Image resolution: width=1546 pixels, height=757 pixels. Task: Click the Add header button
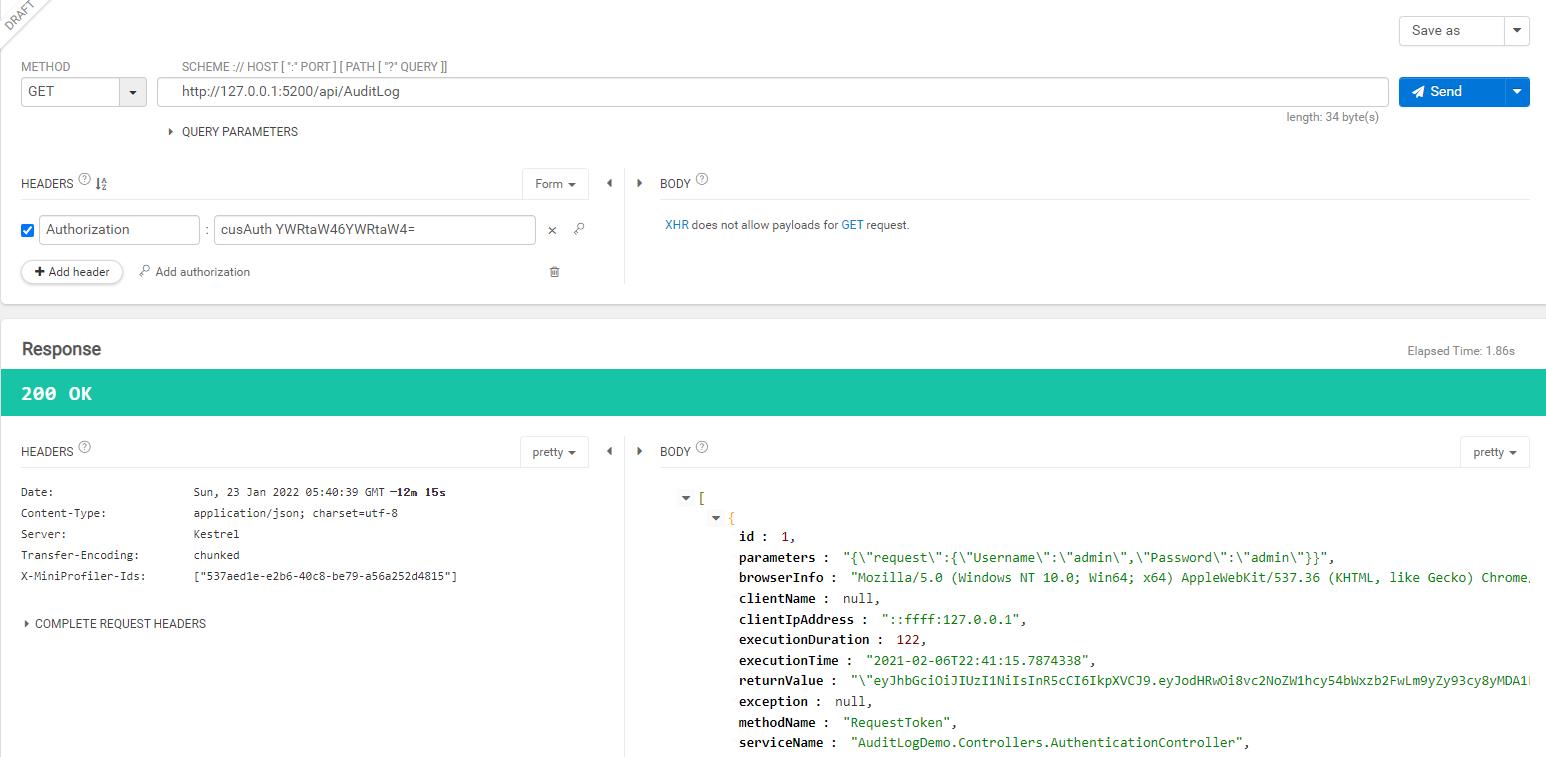[x=72, y=272]
